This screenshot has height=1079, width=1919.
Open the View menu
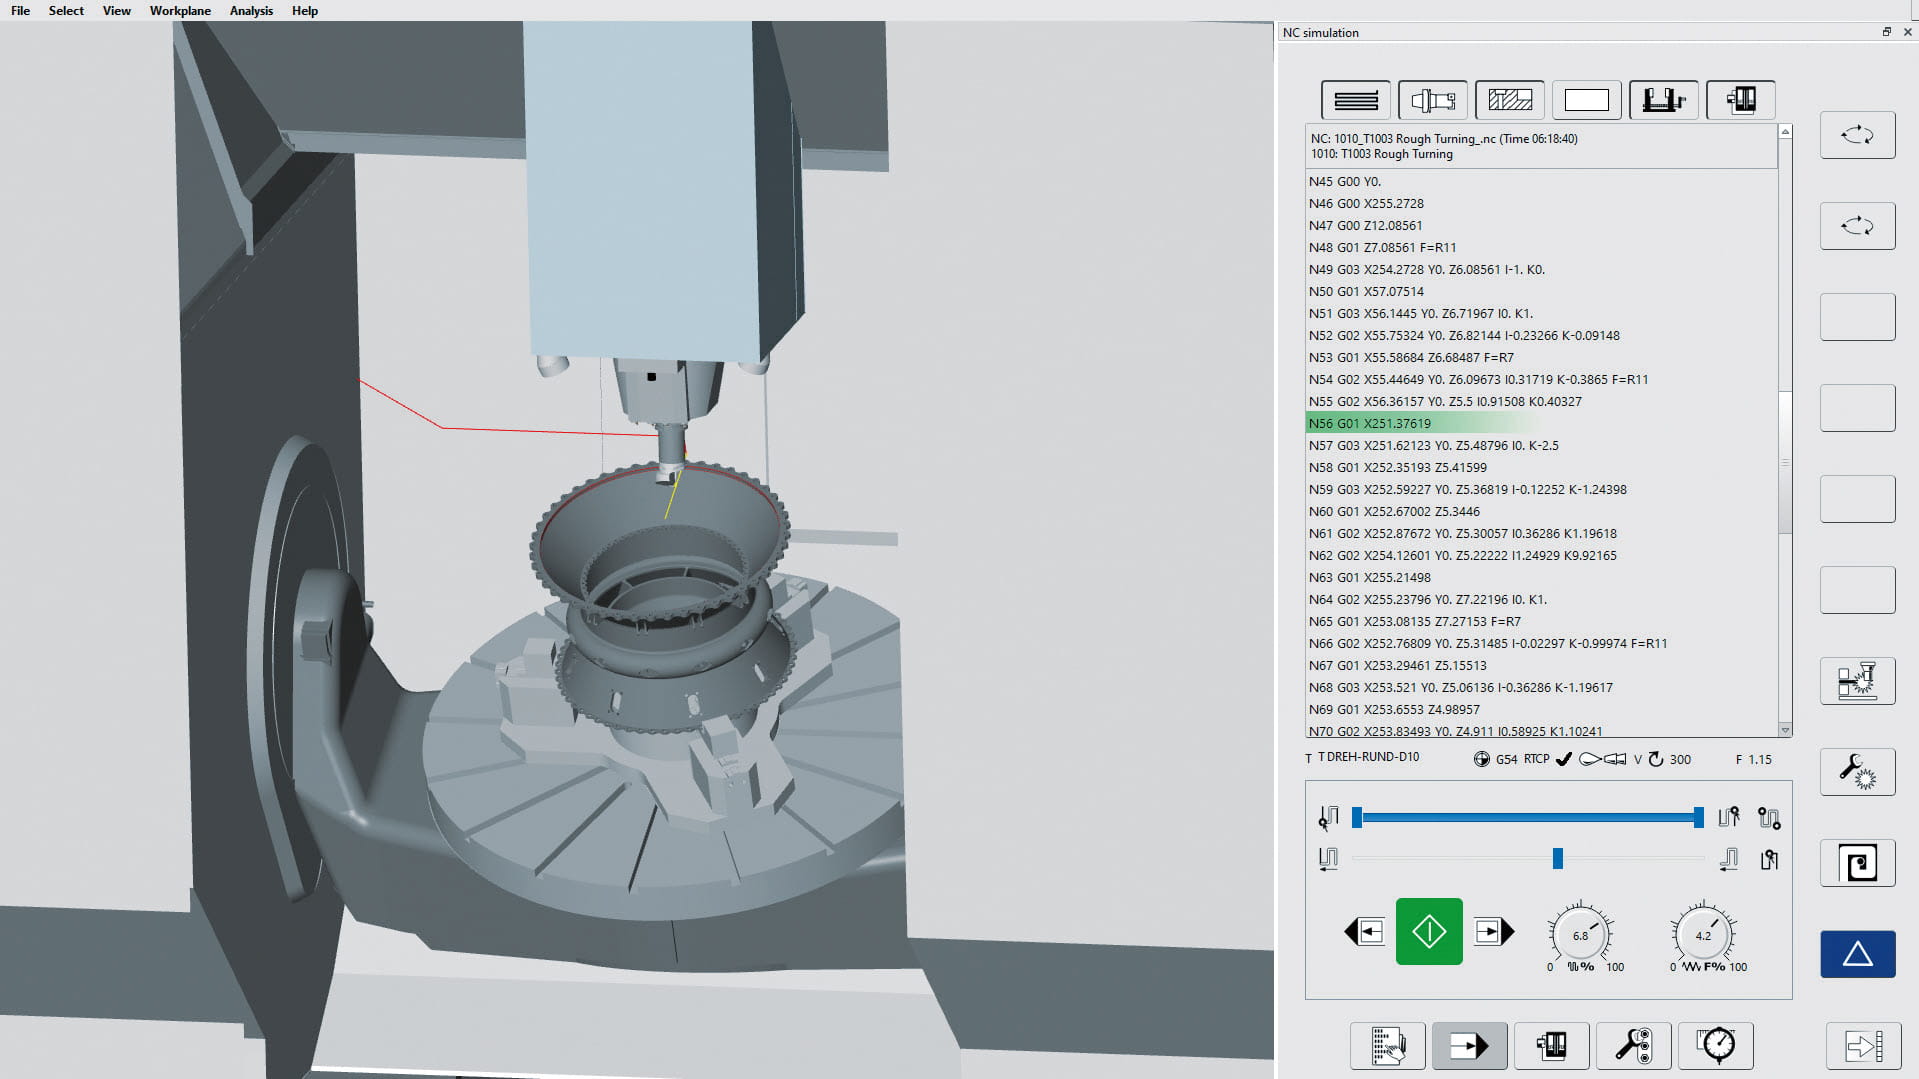[x=117, y=11]
